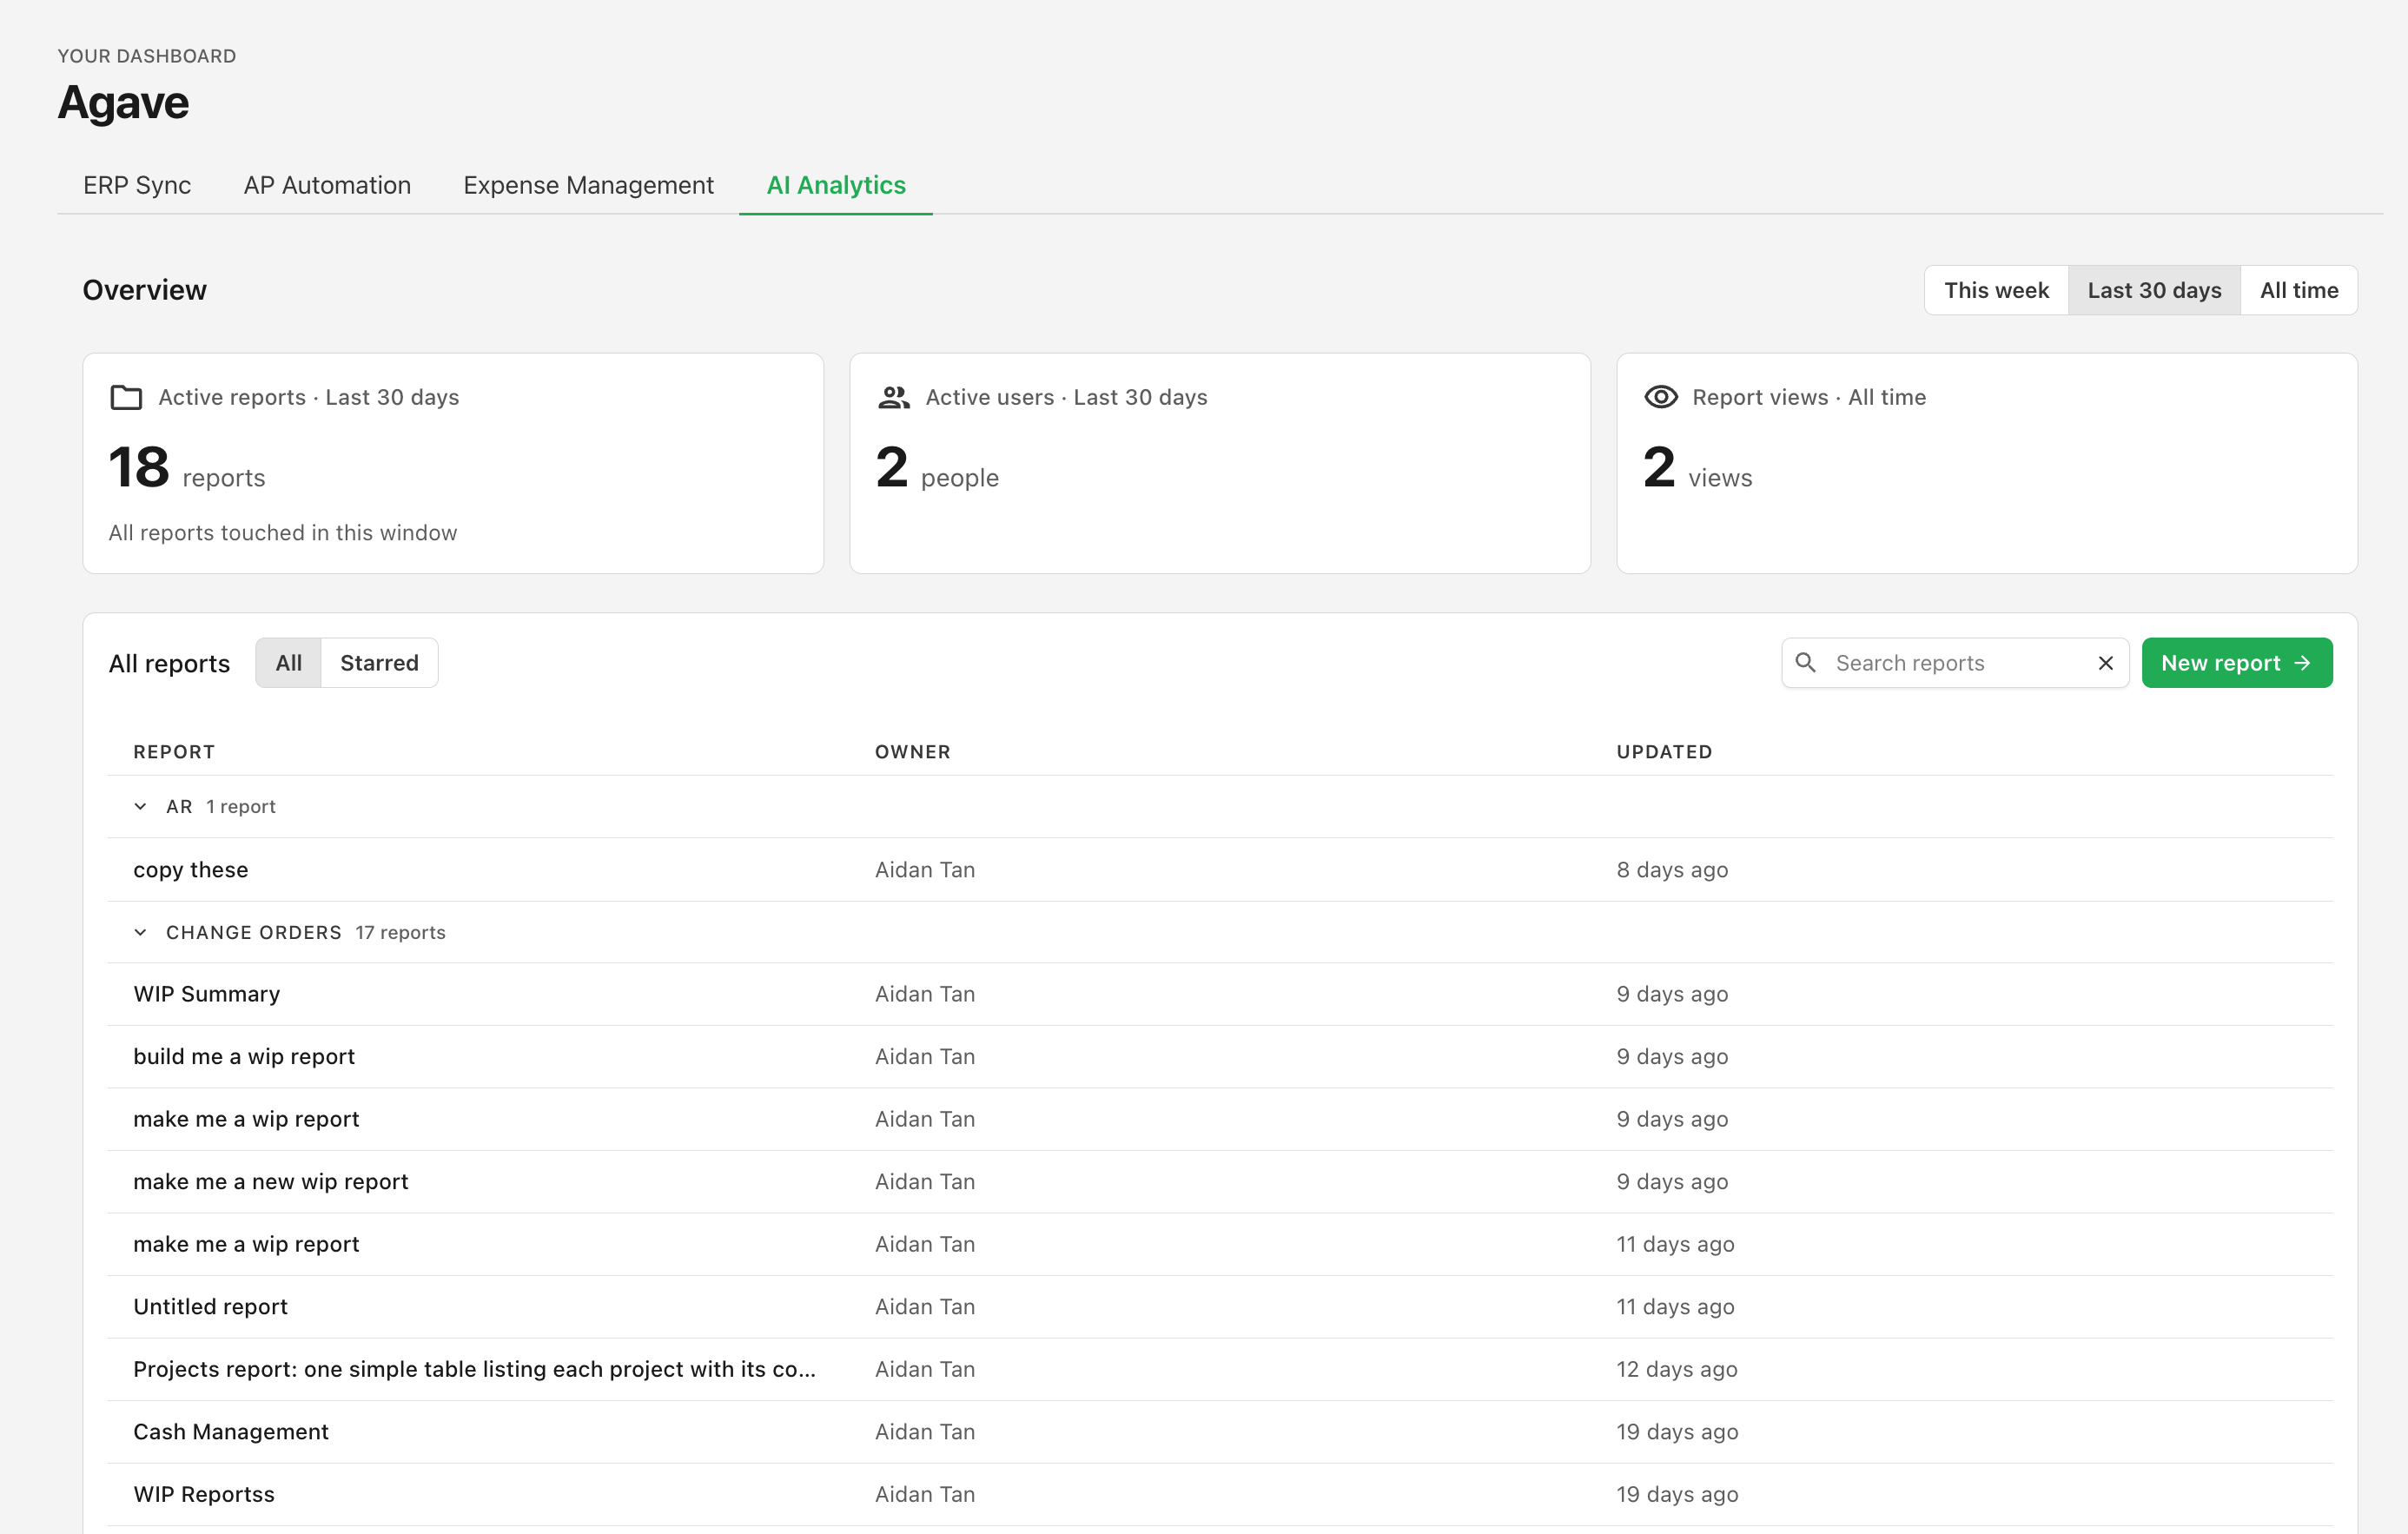Click All reports touched in this window text
2408x1534 pixels.
click(283, 533)
